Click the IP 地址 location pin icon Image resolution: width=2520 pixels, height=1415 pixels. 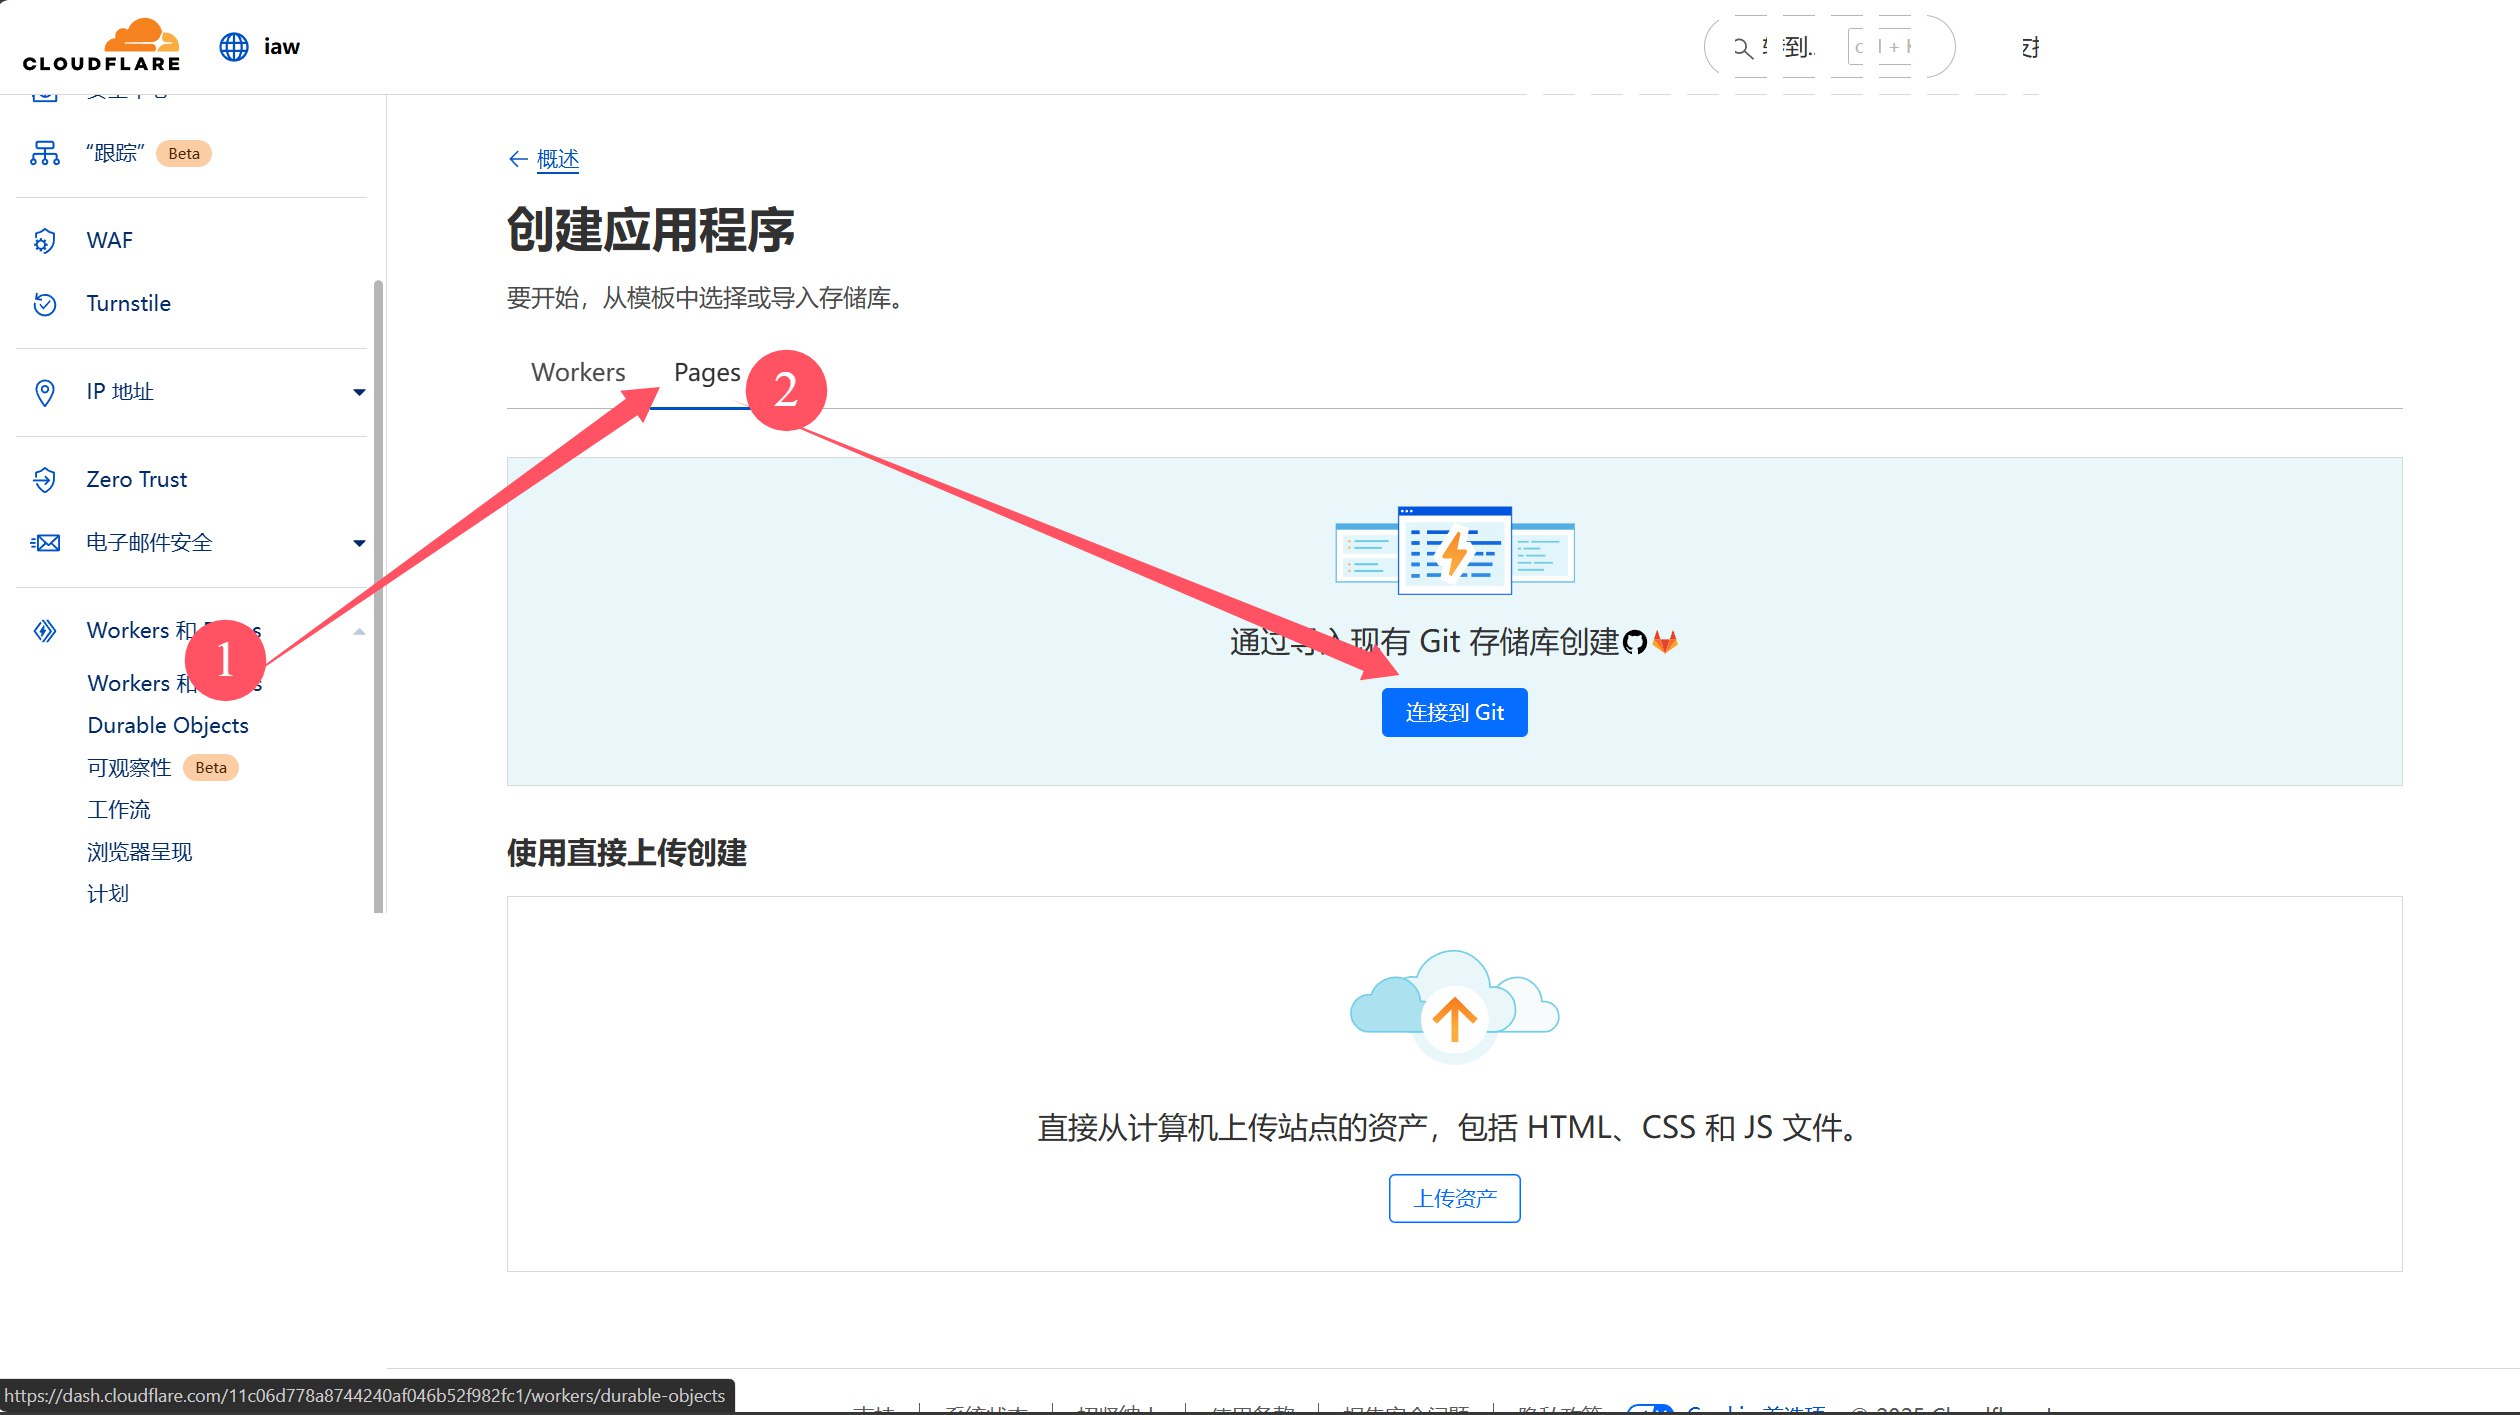pyautogui.click(x=44, y=392)
